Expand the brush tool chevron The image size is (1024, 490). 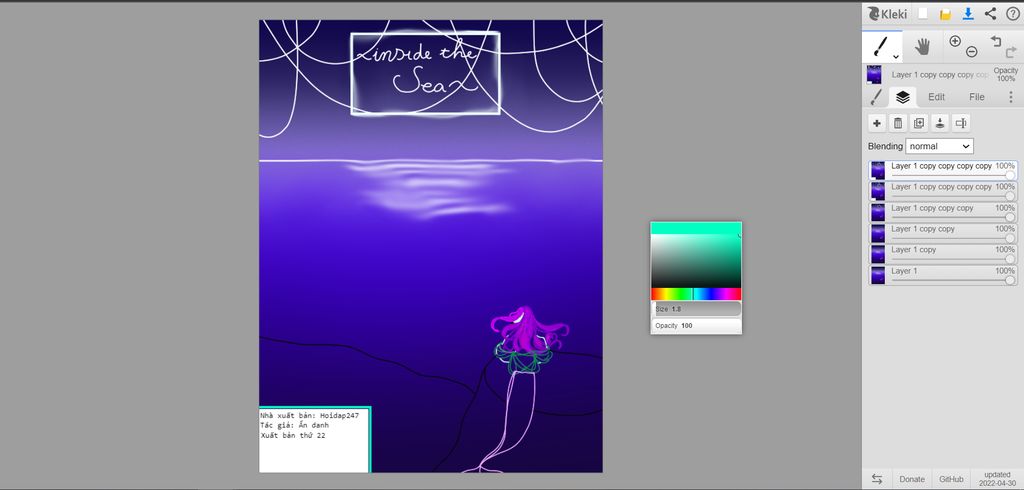click(896, 56)
